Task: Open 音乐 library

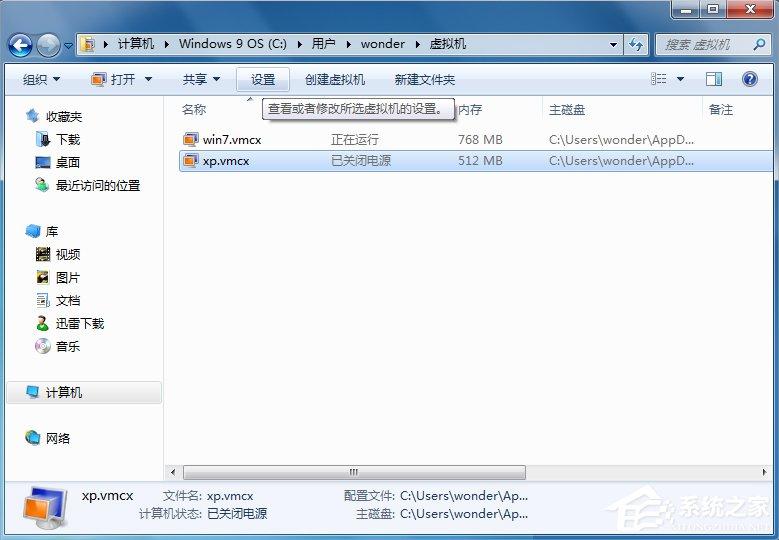Action: [68, 346]
